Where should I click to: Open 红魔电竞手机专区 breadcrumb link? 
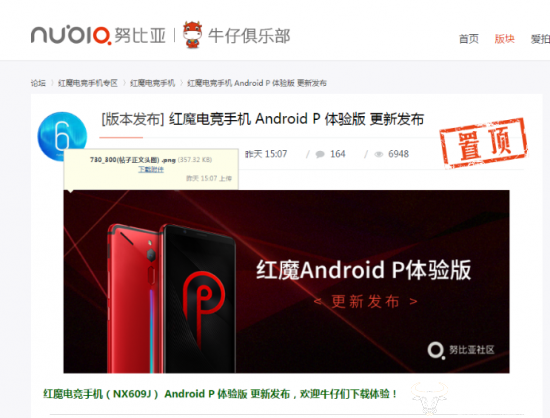(88, 83)
